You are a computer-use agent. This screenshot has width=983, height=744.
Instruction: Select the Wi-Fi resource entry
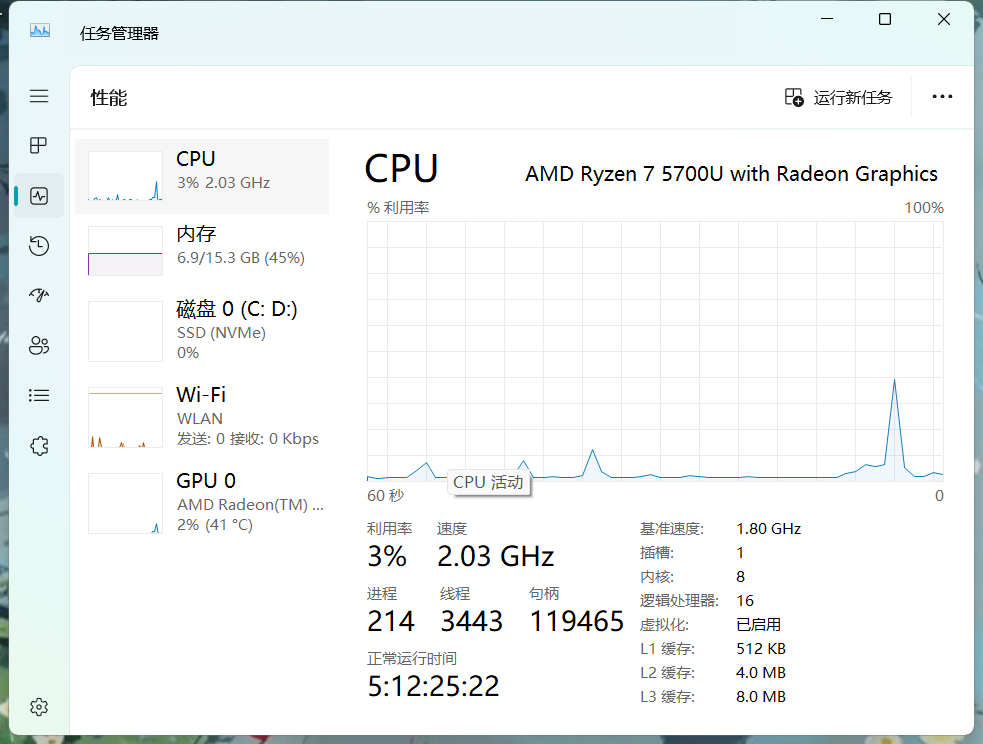[202, 417]
